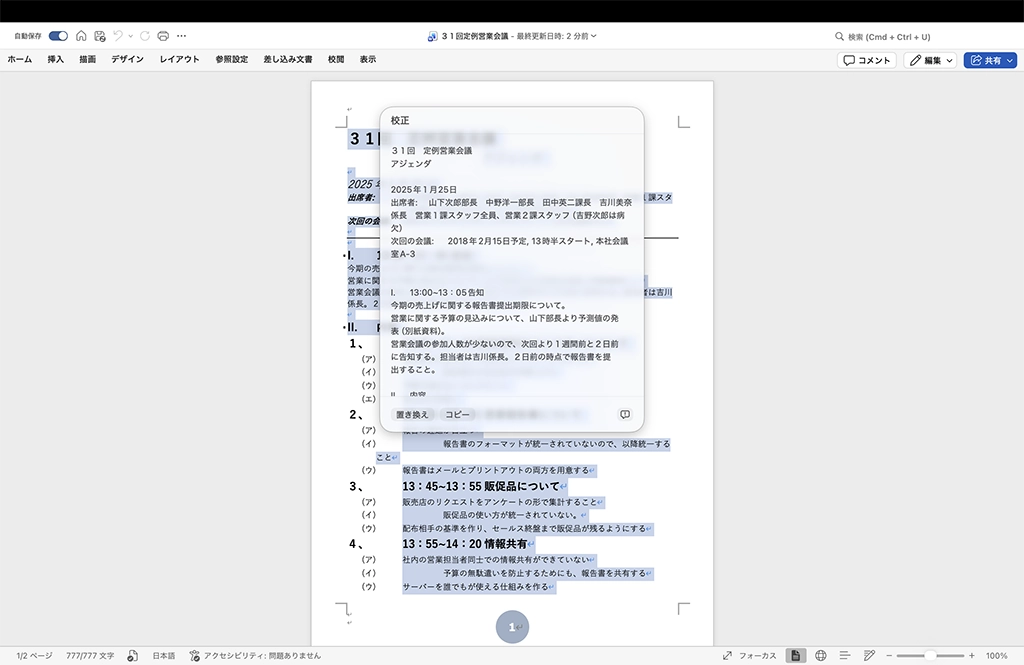
Task: Click the zoom slider handle
Action: point(930,655)
